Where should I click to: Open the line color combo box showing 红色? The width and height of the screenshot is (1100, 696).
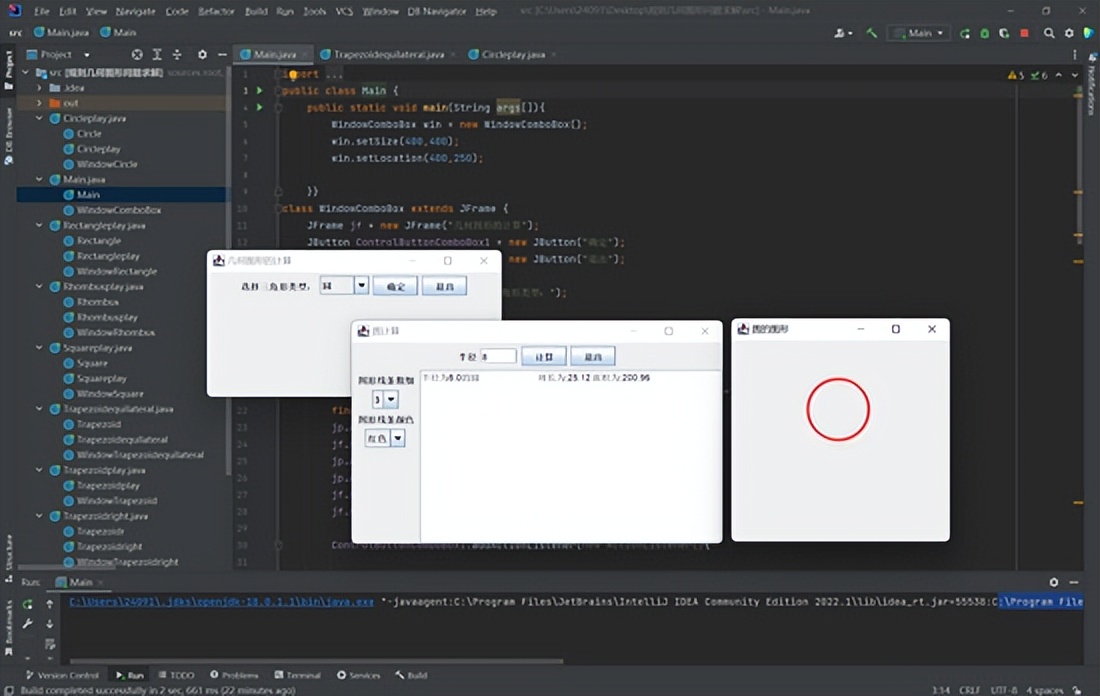click(x=385, y=438)
